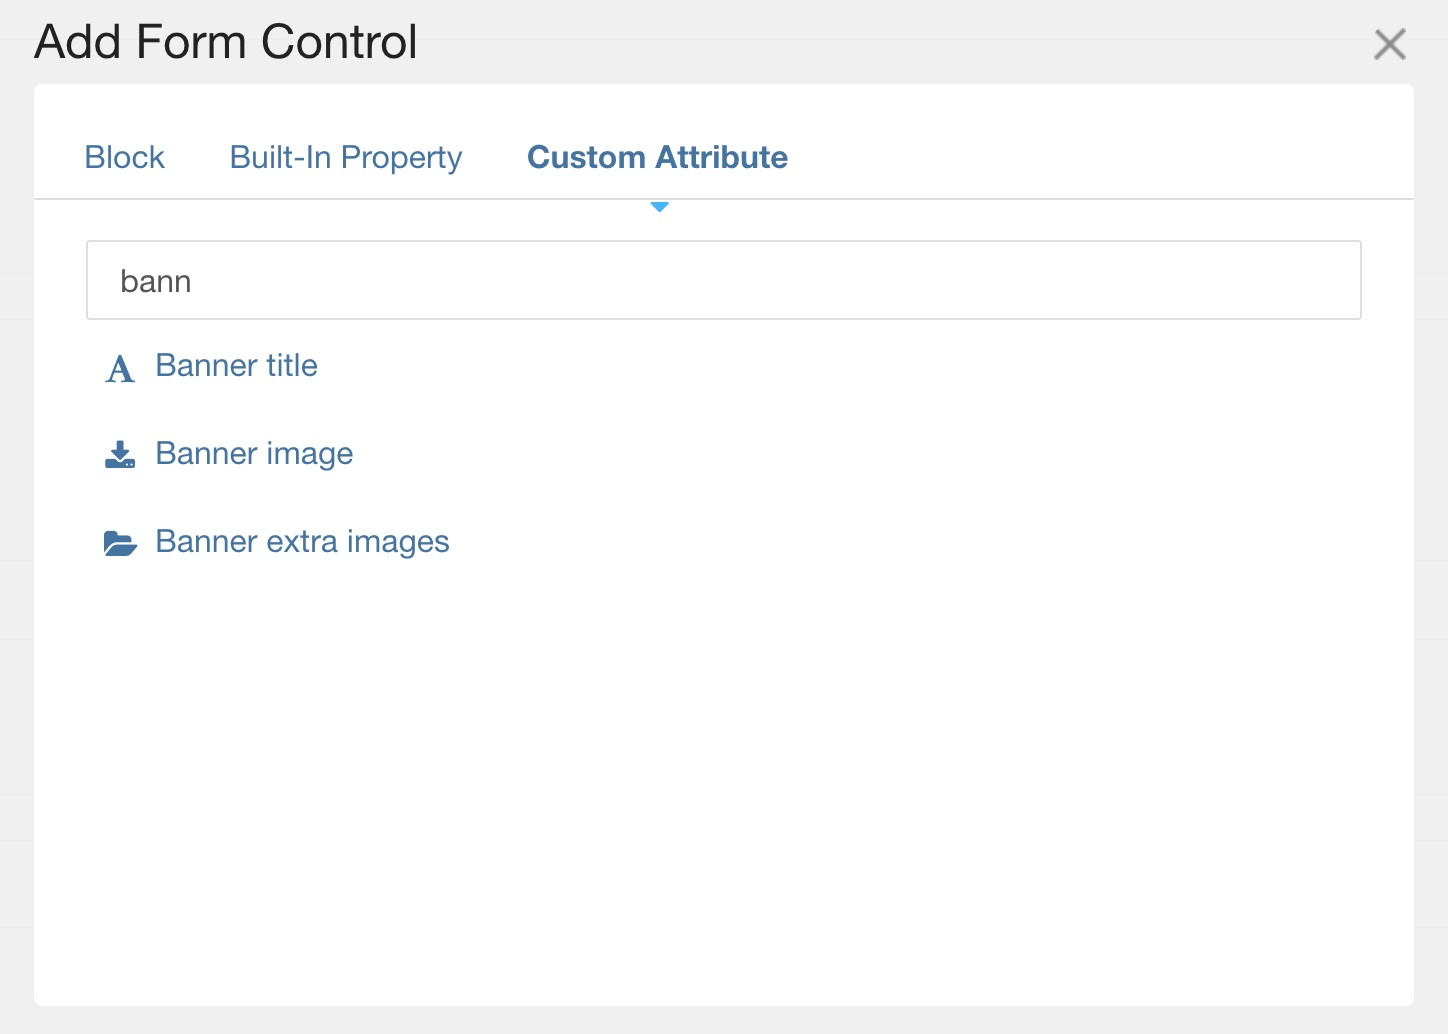Select the 'A' typography icon in results list

(x=120, y=368)
